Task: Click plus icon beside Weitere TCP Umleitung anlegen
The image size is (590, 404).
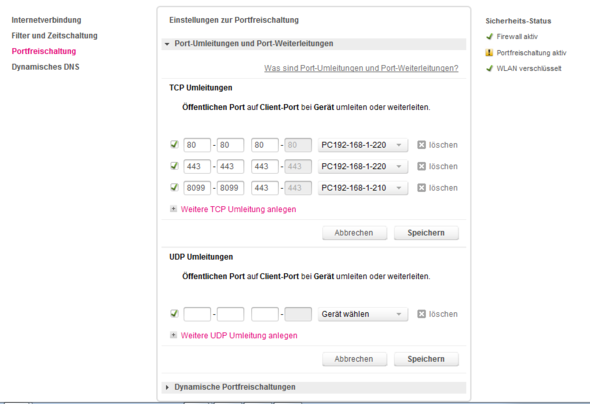Action: [173, 209]
